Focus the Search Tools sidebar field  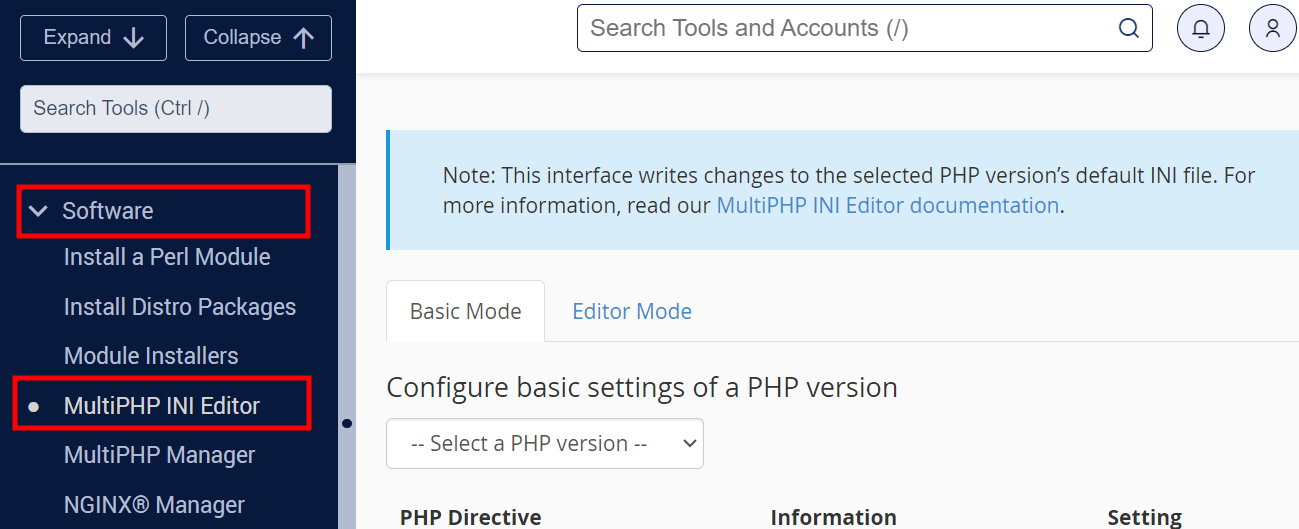[x=176, y=108]
